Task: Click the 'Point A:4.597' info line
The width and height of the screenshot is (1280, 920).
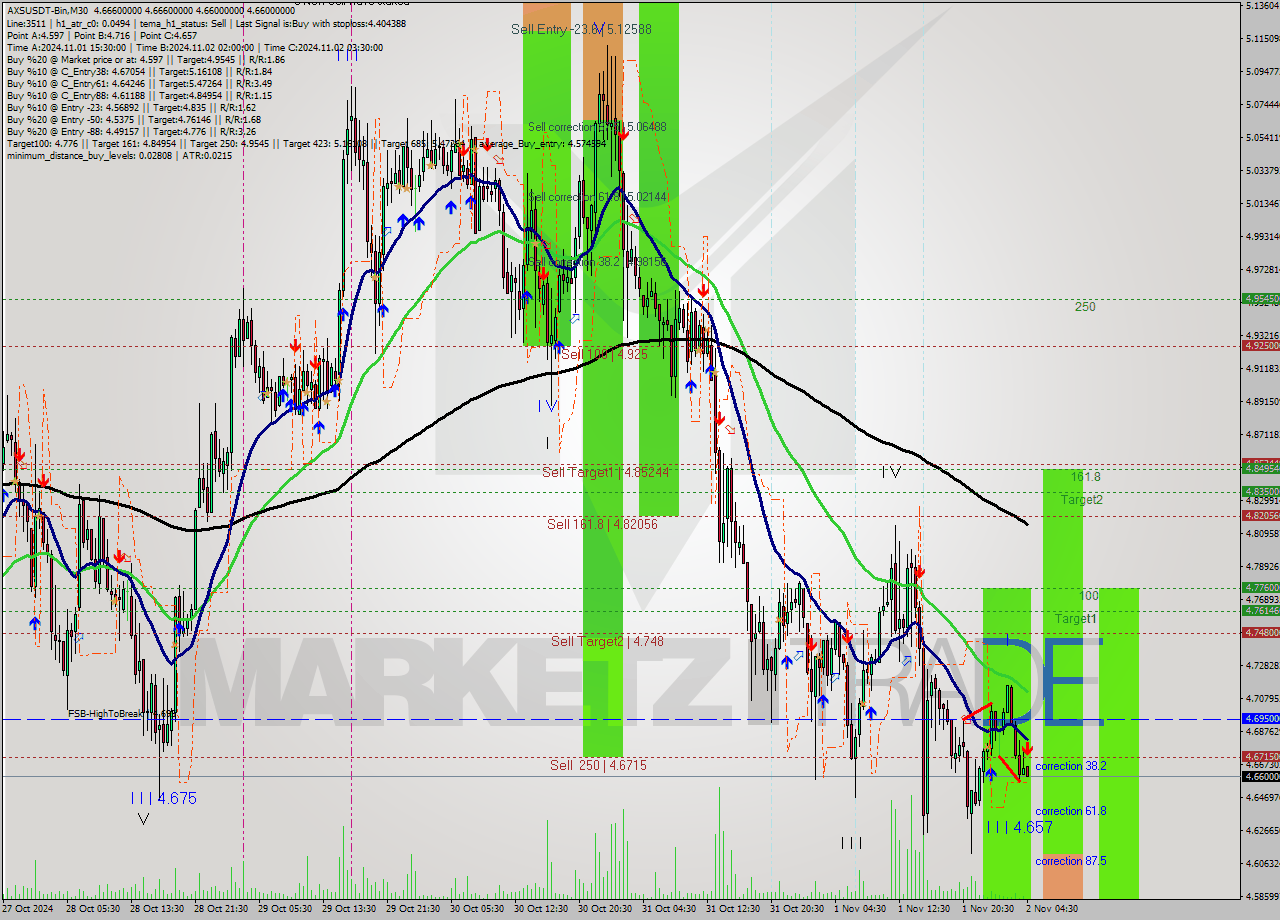Action: click(102, 35)
